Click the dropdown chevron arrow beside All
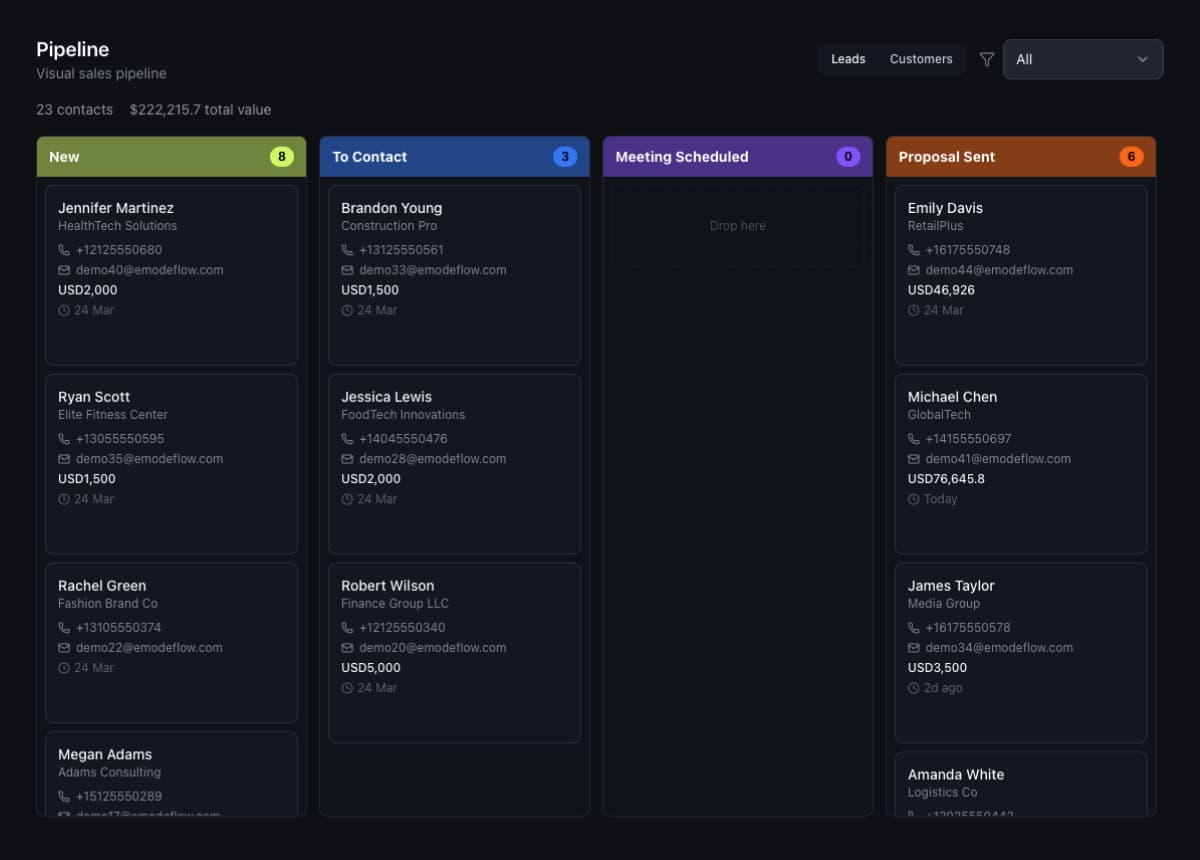This screenshot has width=1200, height=860. 1142,60
